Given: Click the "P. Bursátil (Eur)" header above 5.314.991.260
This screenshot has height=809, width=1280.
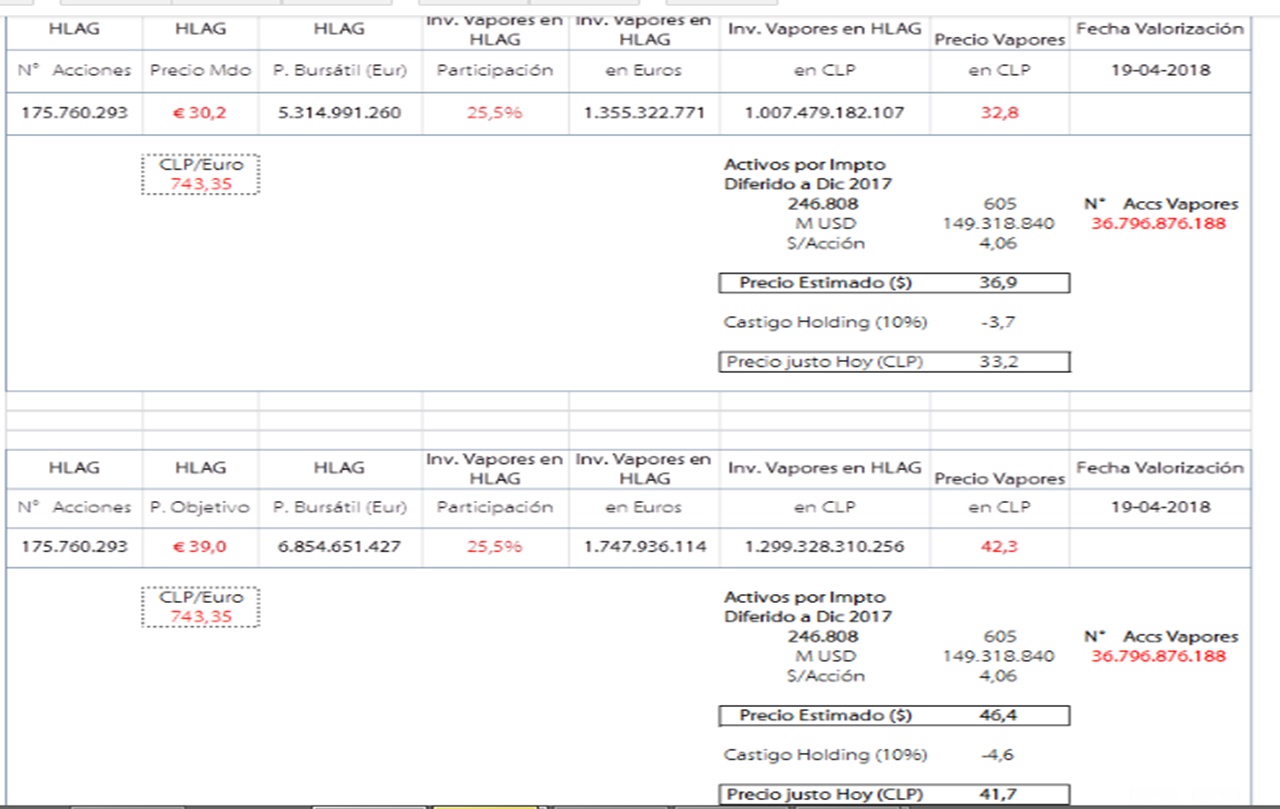Looking at the screenshot, I should 340,71.
